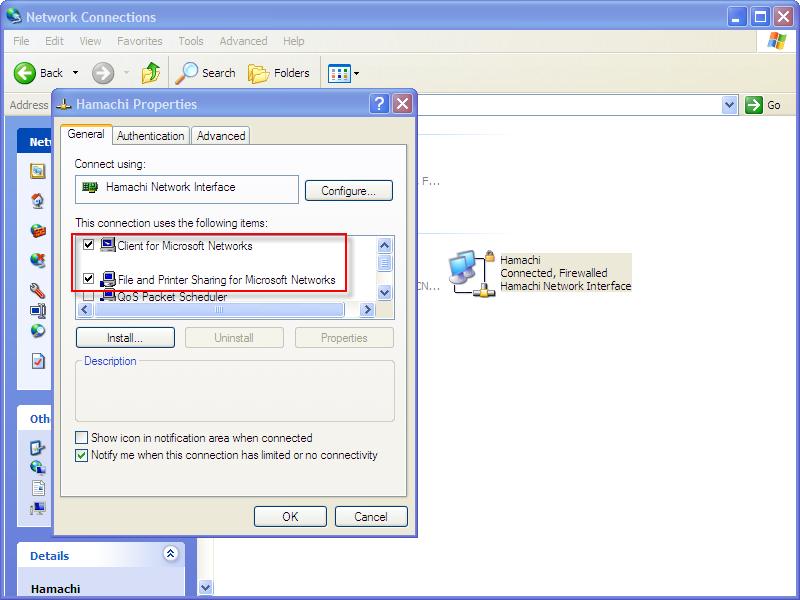Screen dimensions: 800x600
Task: Click the Back arrow toolbar icon
Action: tap(26, 73)
